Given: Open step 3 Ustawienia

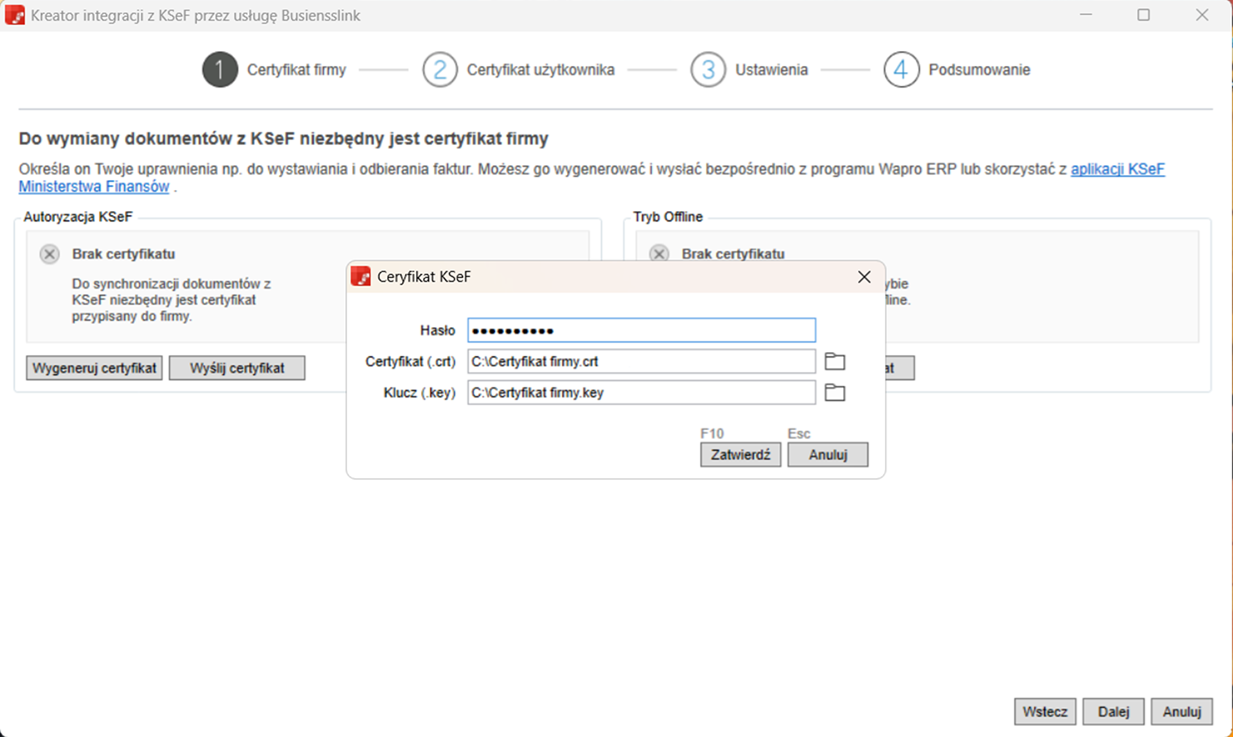Looking at the screenshot, I should pos(708,70).
